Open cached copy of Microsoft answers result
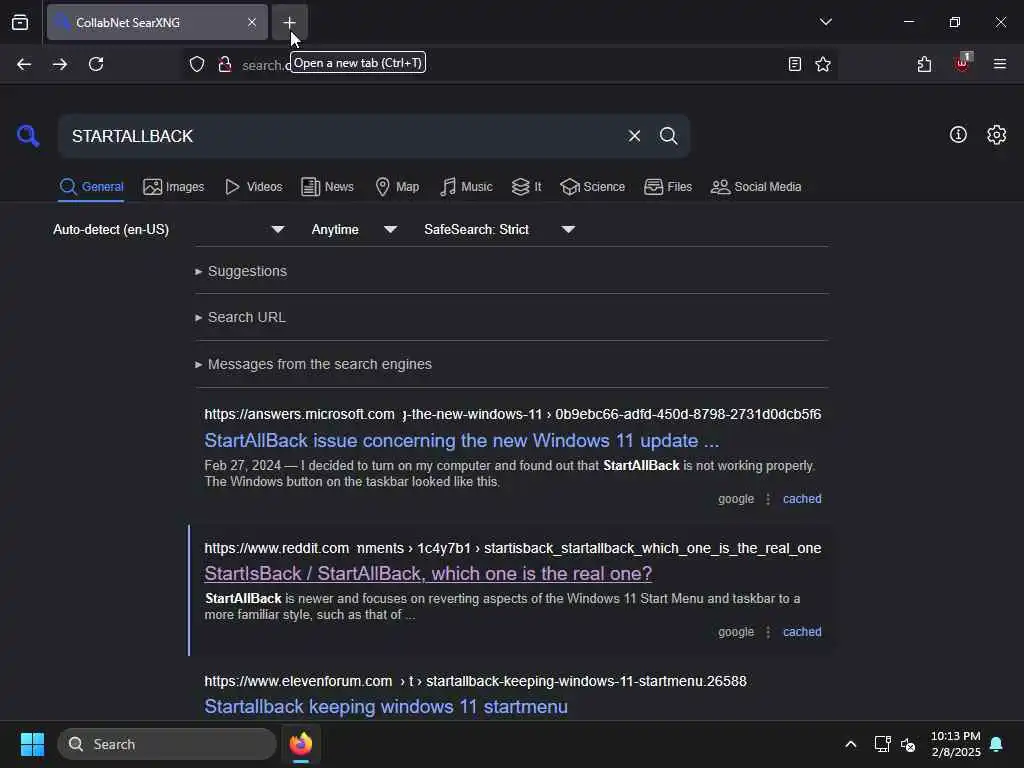 coord(802,499)
